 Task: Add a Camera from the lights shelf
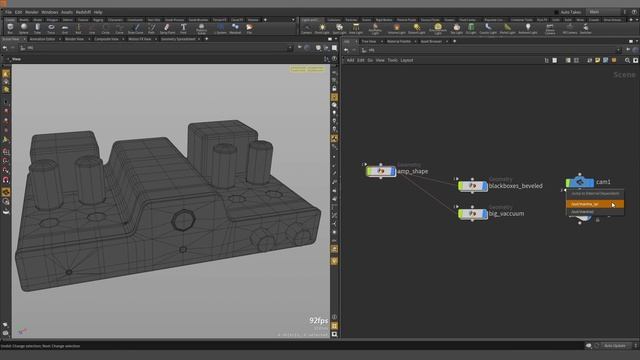click(x=307, y=29)
